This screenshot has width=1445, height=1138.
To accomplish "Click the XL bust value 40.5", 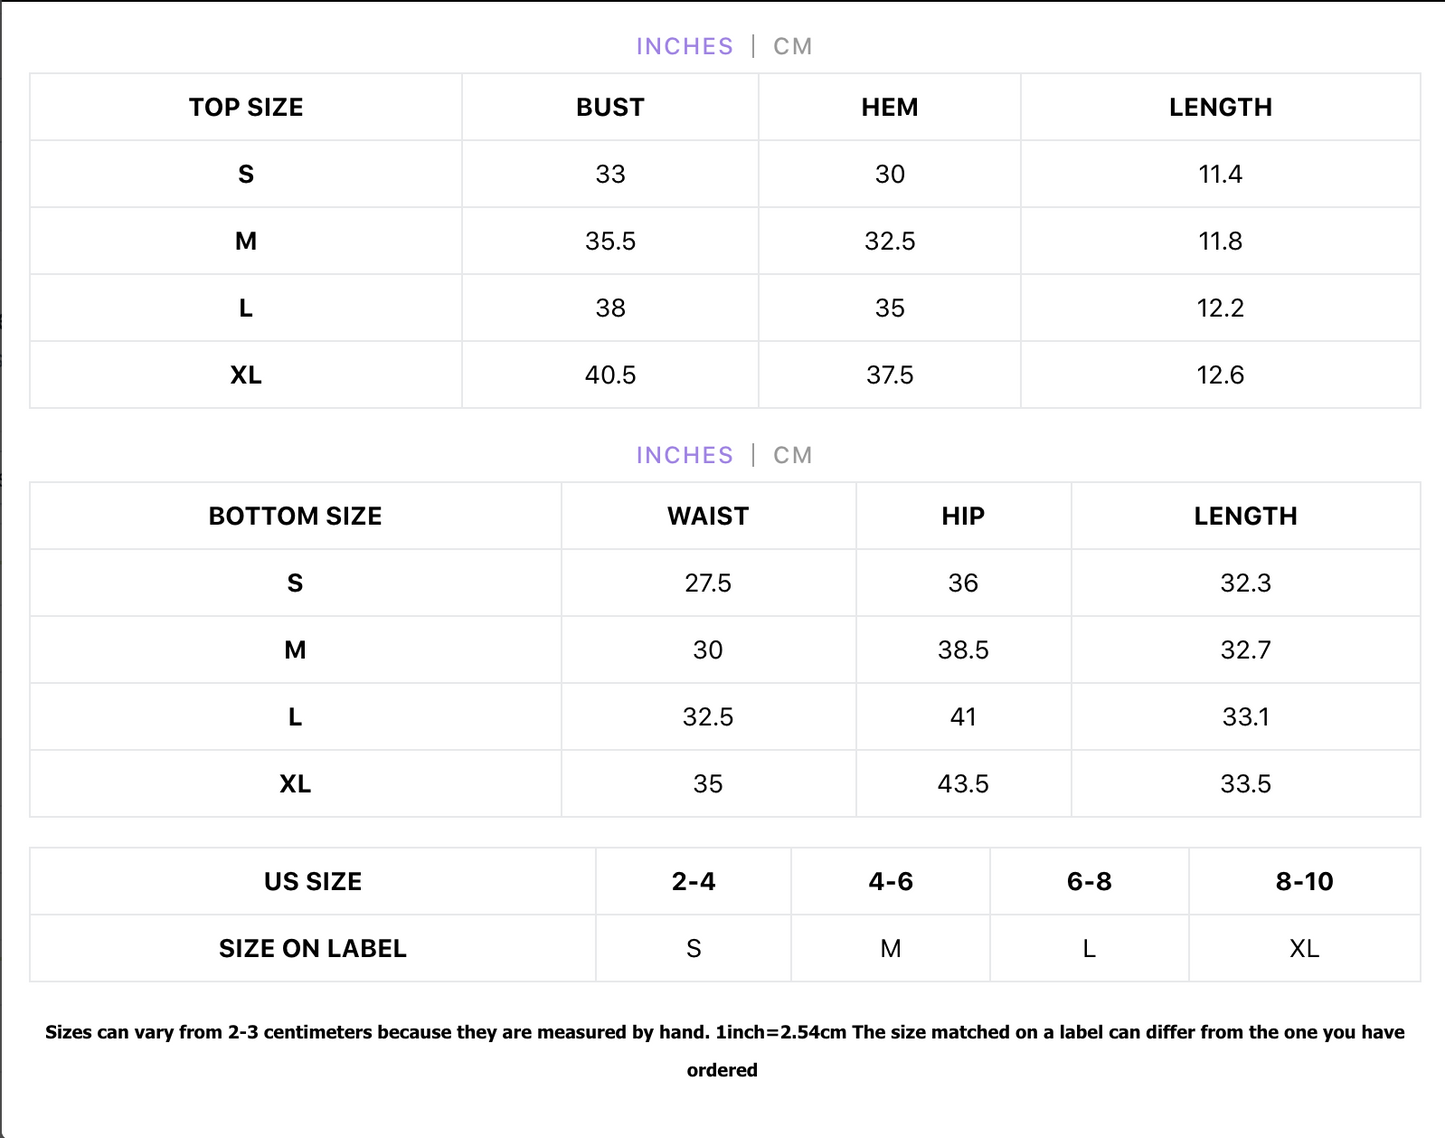I will (610, 376).
